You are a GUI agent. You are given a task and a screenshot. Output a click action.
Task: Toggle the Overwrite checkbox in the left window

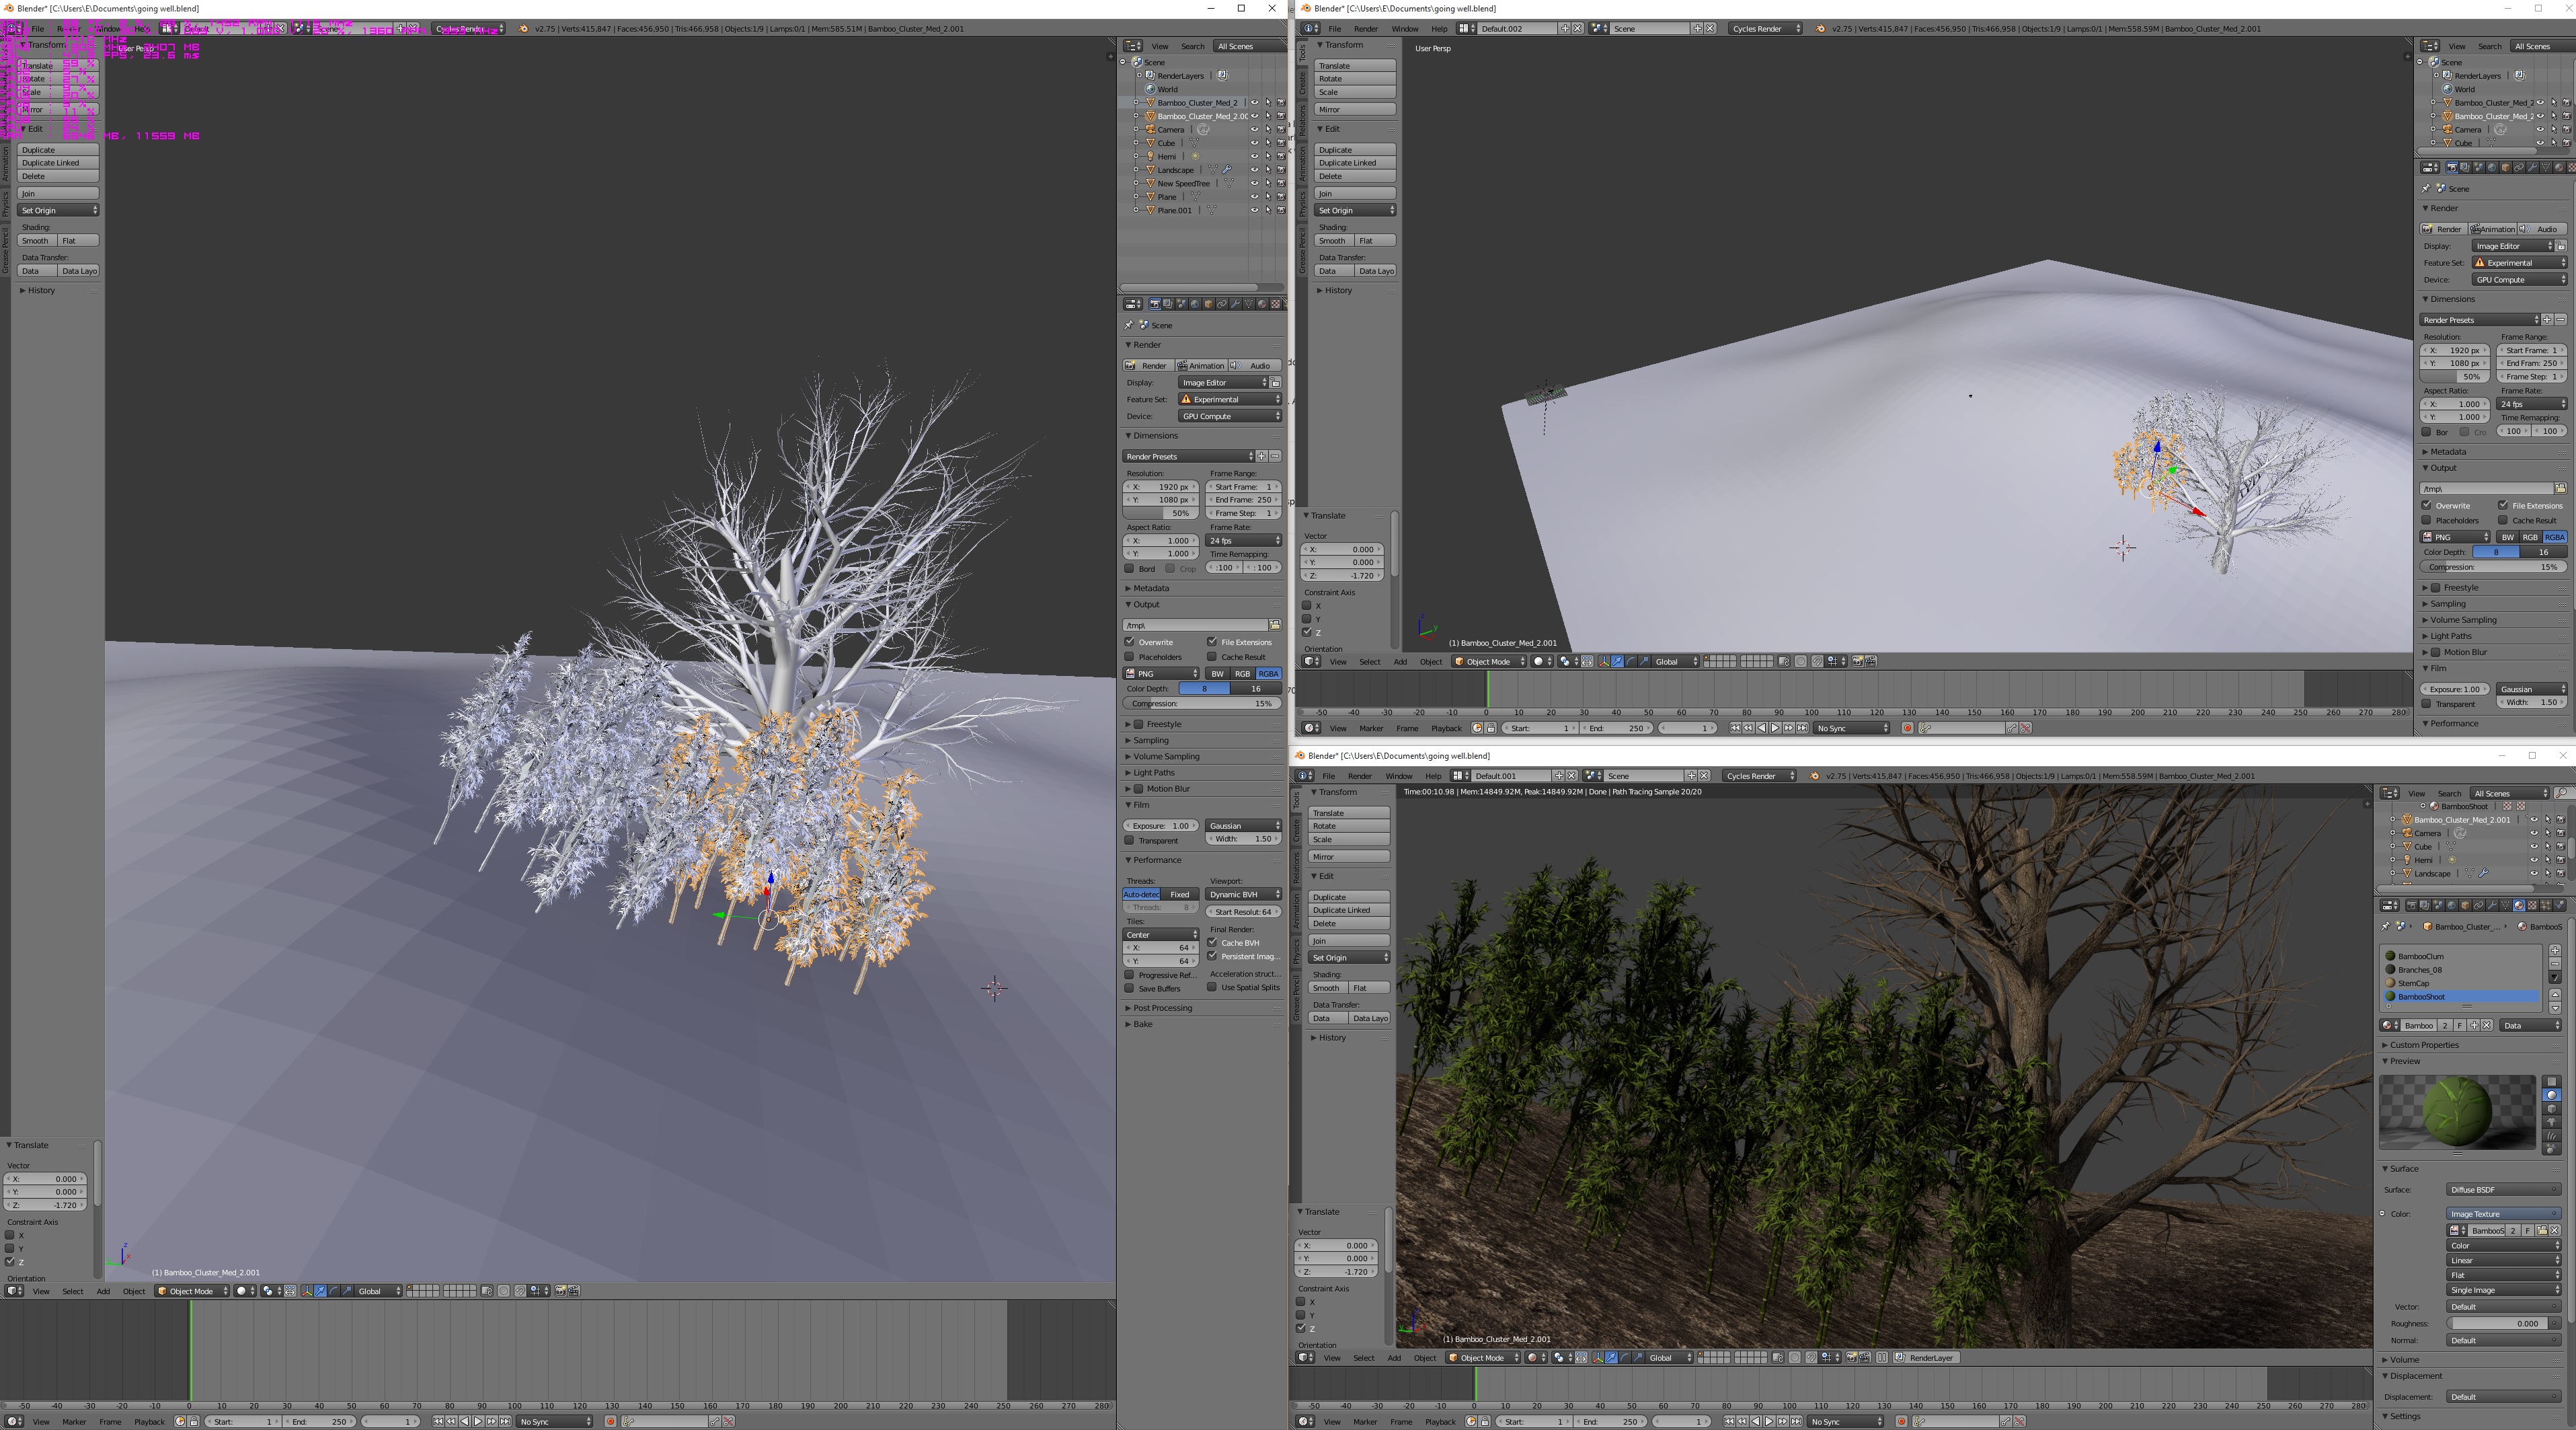tap(1130, 642)
